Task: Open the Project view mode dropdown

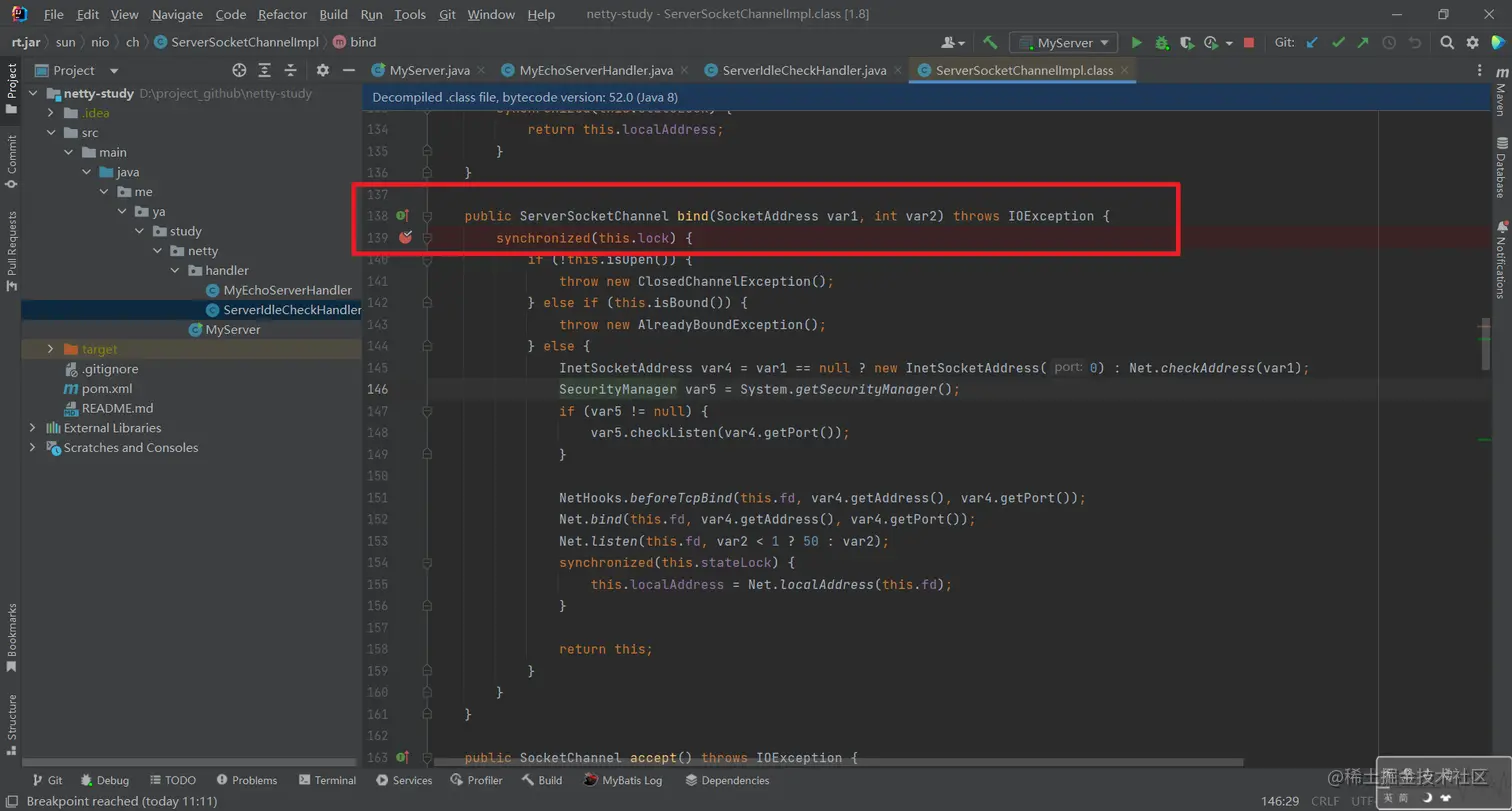Action: coord(113,70)
